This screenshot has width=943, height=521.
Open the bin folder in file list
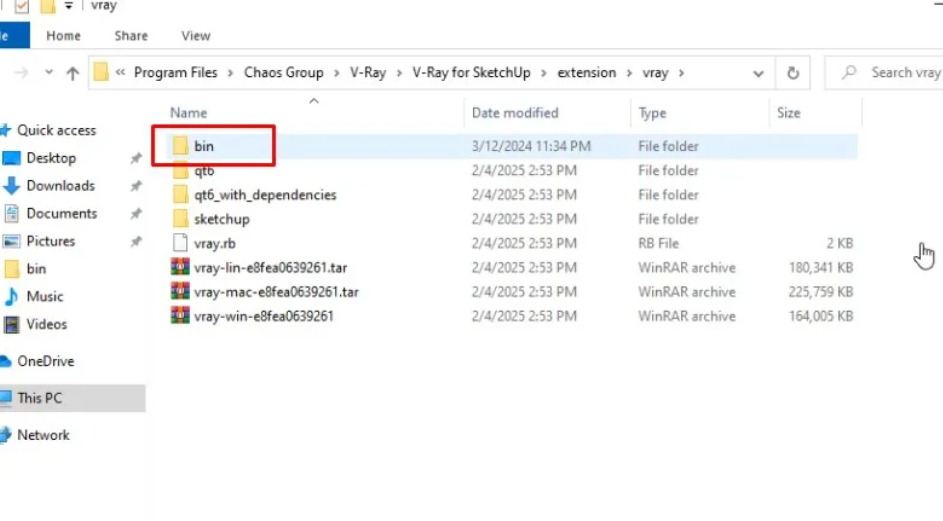[203, 146]
